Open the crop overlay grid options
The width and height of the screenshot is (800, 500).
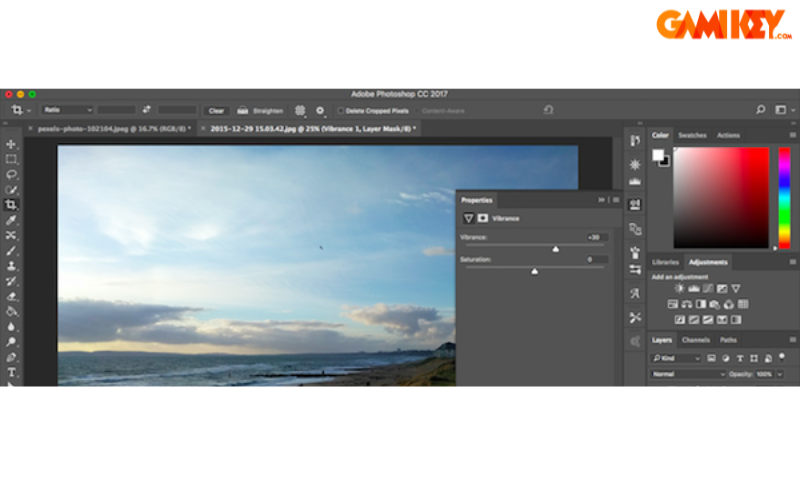[300, 110]
